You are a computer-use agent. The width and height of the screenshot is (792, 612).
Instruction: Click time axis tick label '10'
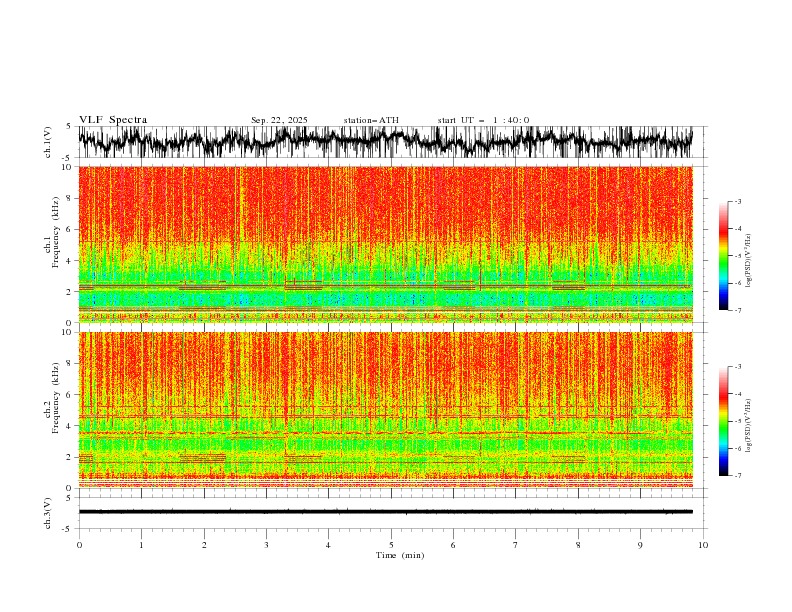tap(703, 545)
